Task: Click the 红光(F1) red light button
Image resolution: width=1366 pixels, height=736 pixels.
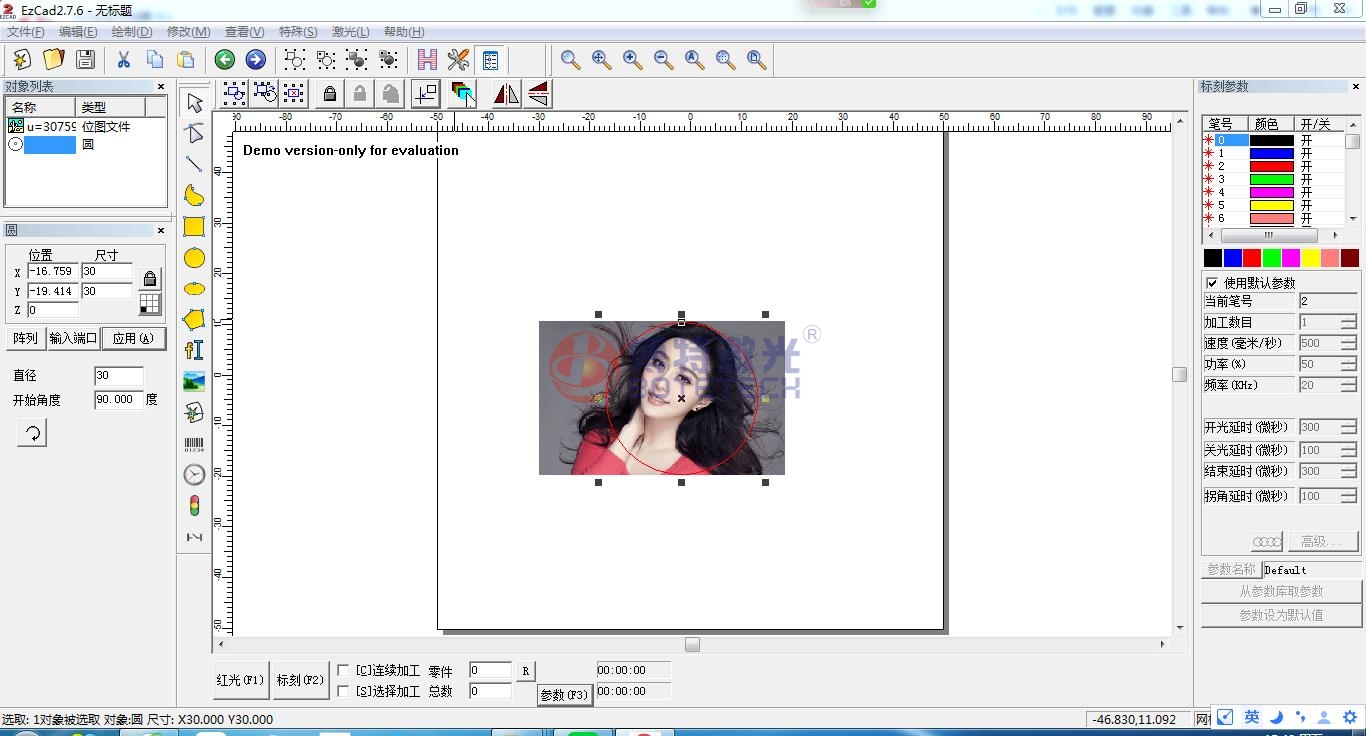Action: click(241, 680)
